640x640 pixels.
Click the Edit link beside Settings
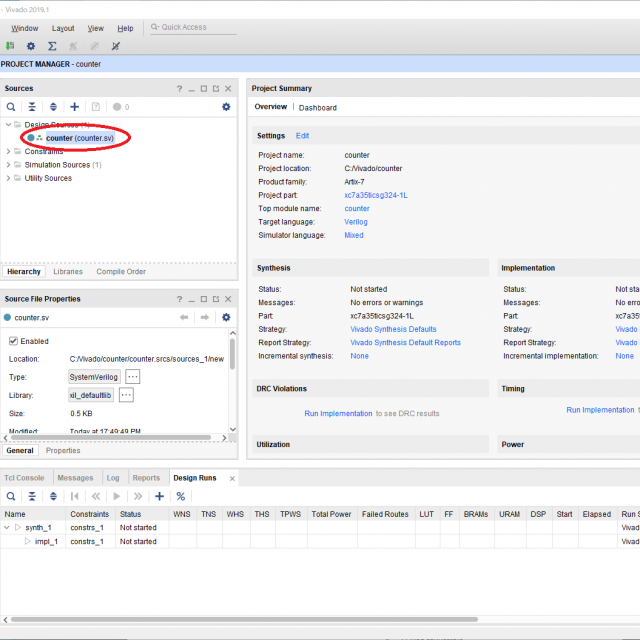click(302, 135)
